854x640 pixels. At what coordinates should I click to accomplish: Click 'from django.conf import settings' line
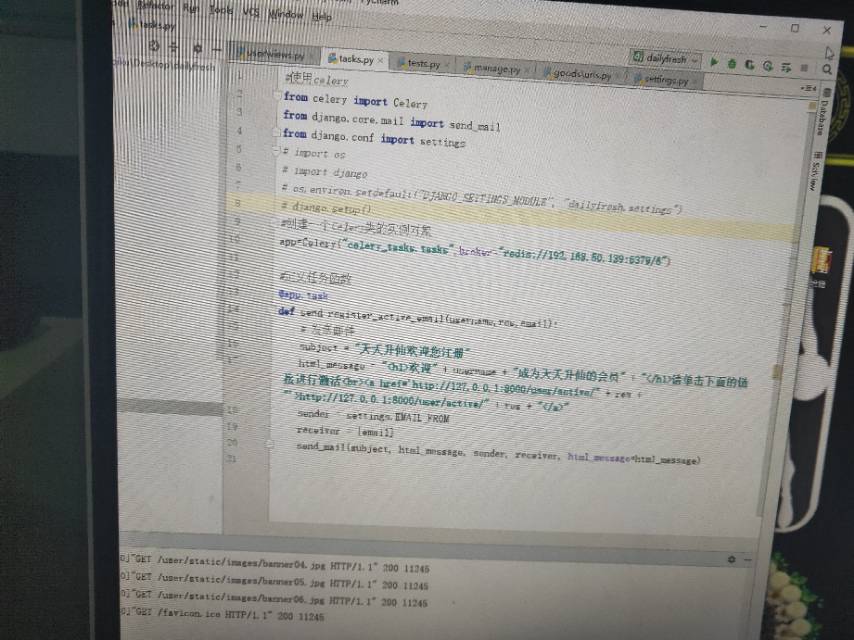(x=374, y=137)
